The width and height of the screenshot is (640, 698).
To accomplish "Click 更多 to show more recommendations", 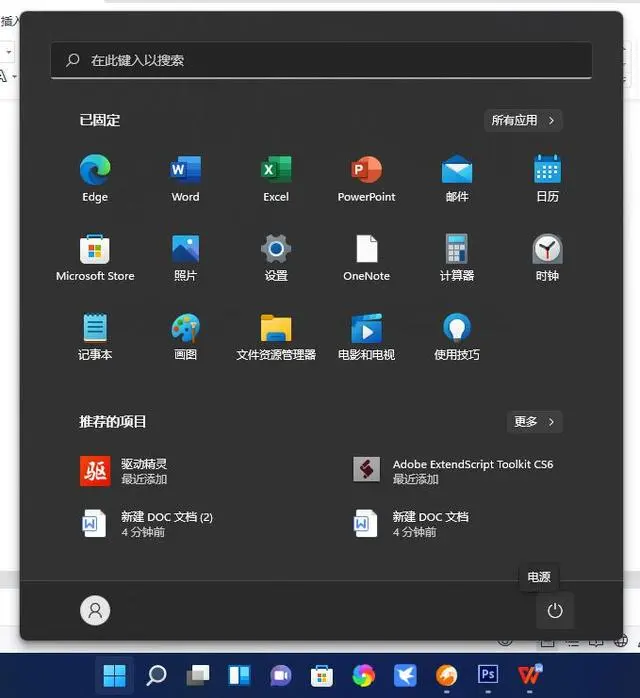I will click(x=534, y=422).
